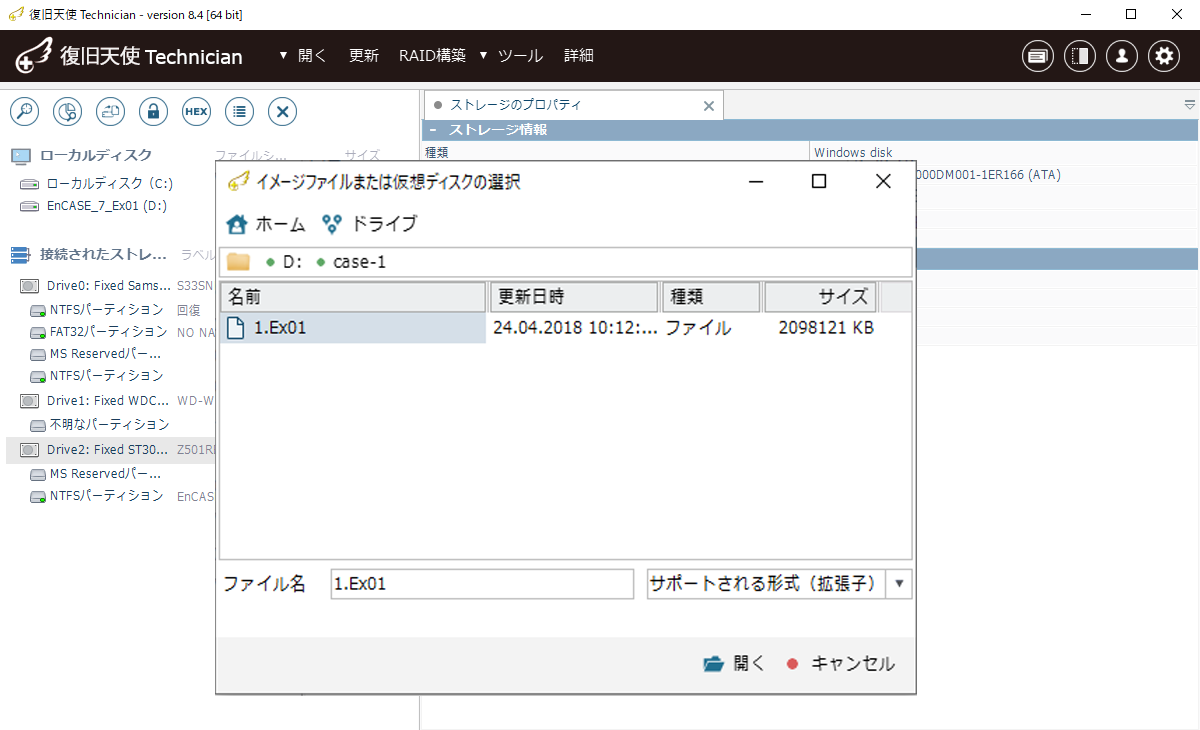Open RAID構築 menu item
This screenshot has height=730, width=1200.
432,56
